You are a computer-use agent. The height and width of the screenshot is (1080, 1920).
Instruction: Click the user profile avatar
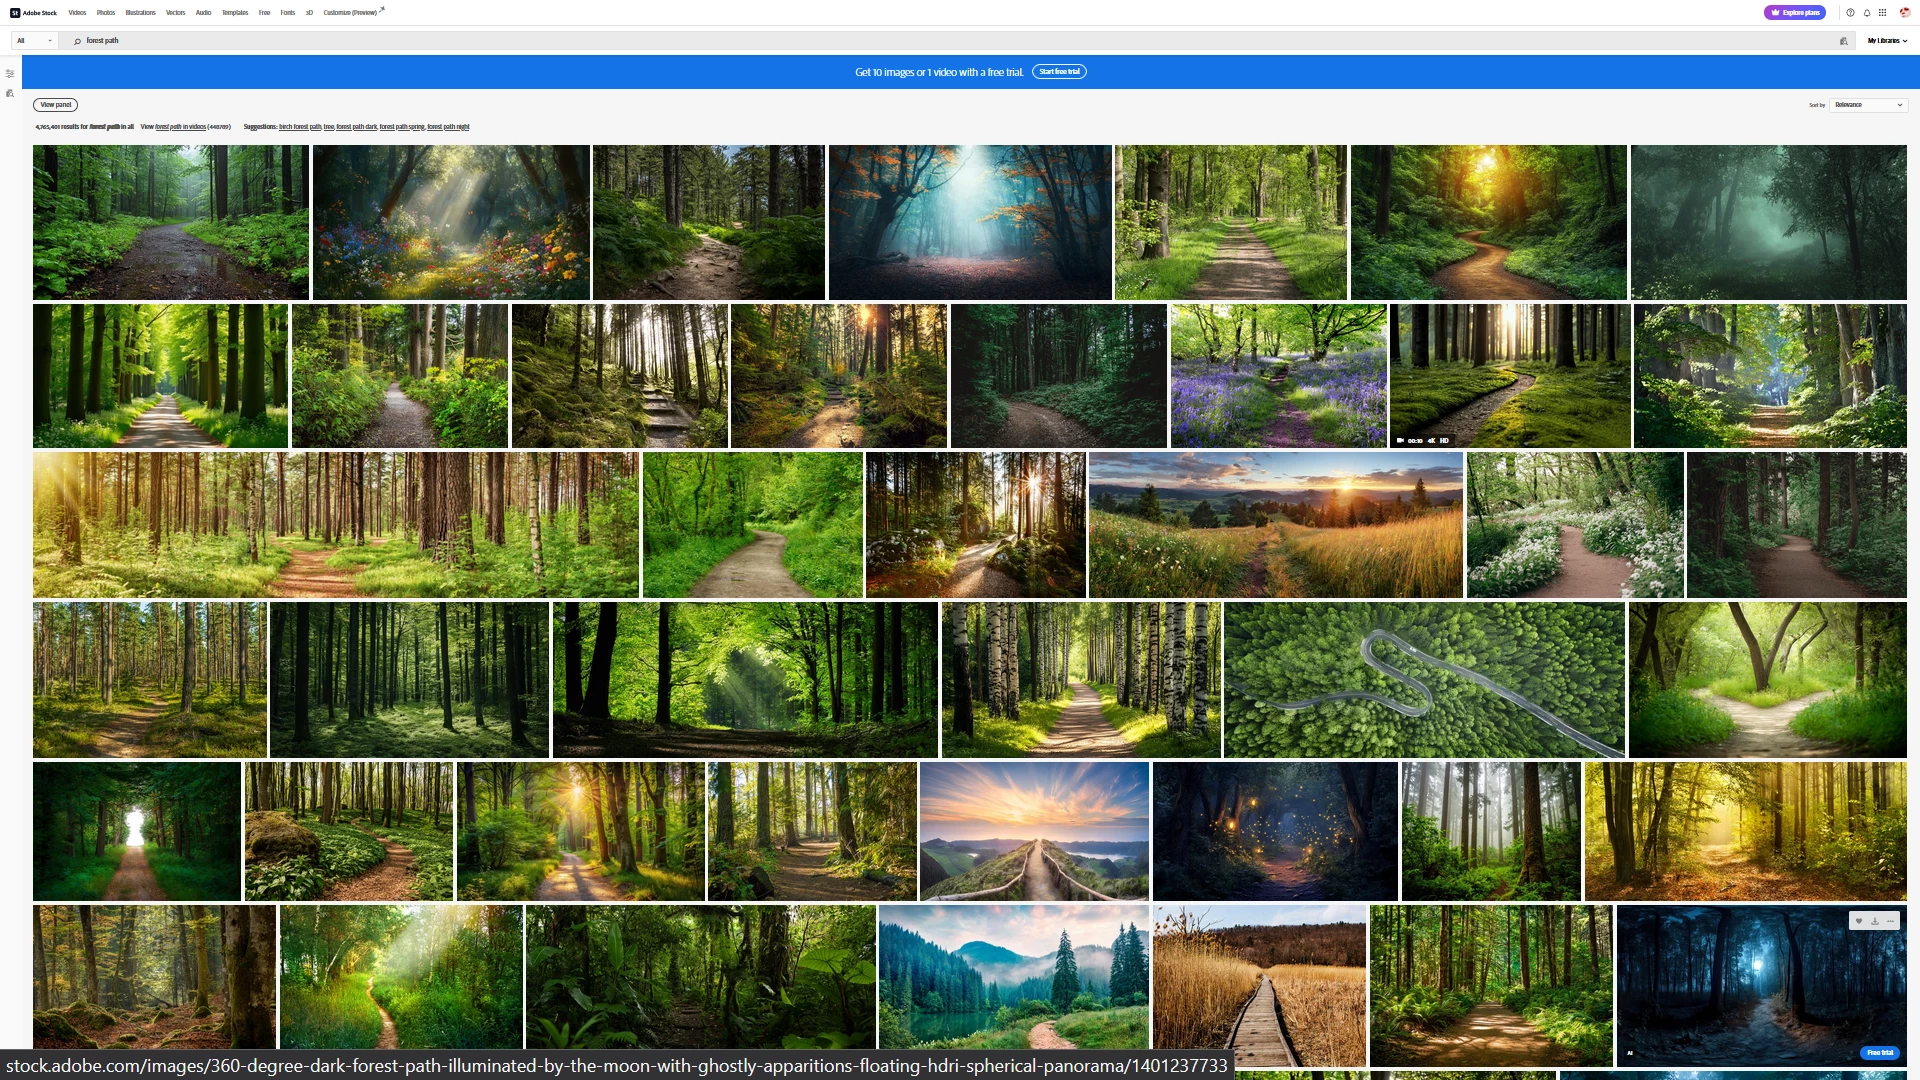coord(1904,13)
